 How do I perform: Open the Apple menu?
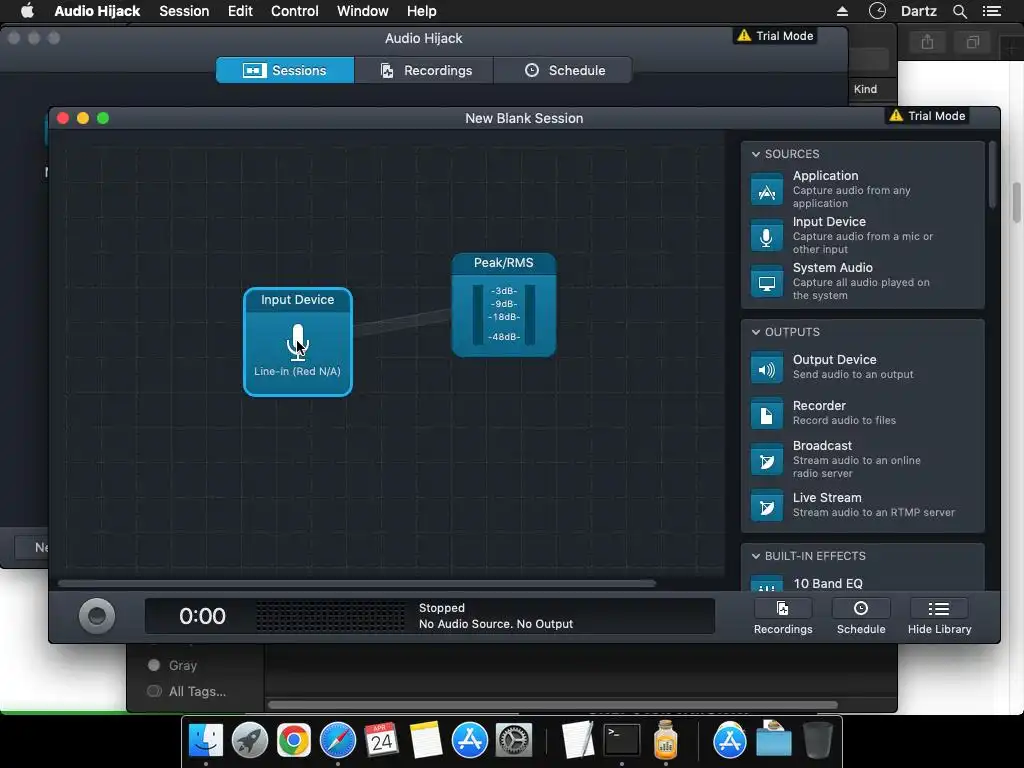(27, 11)
